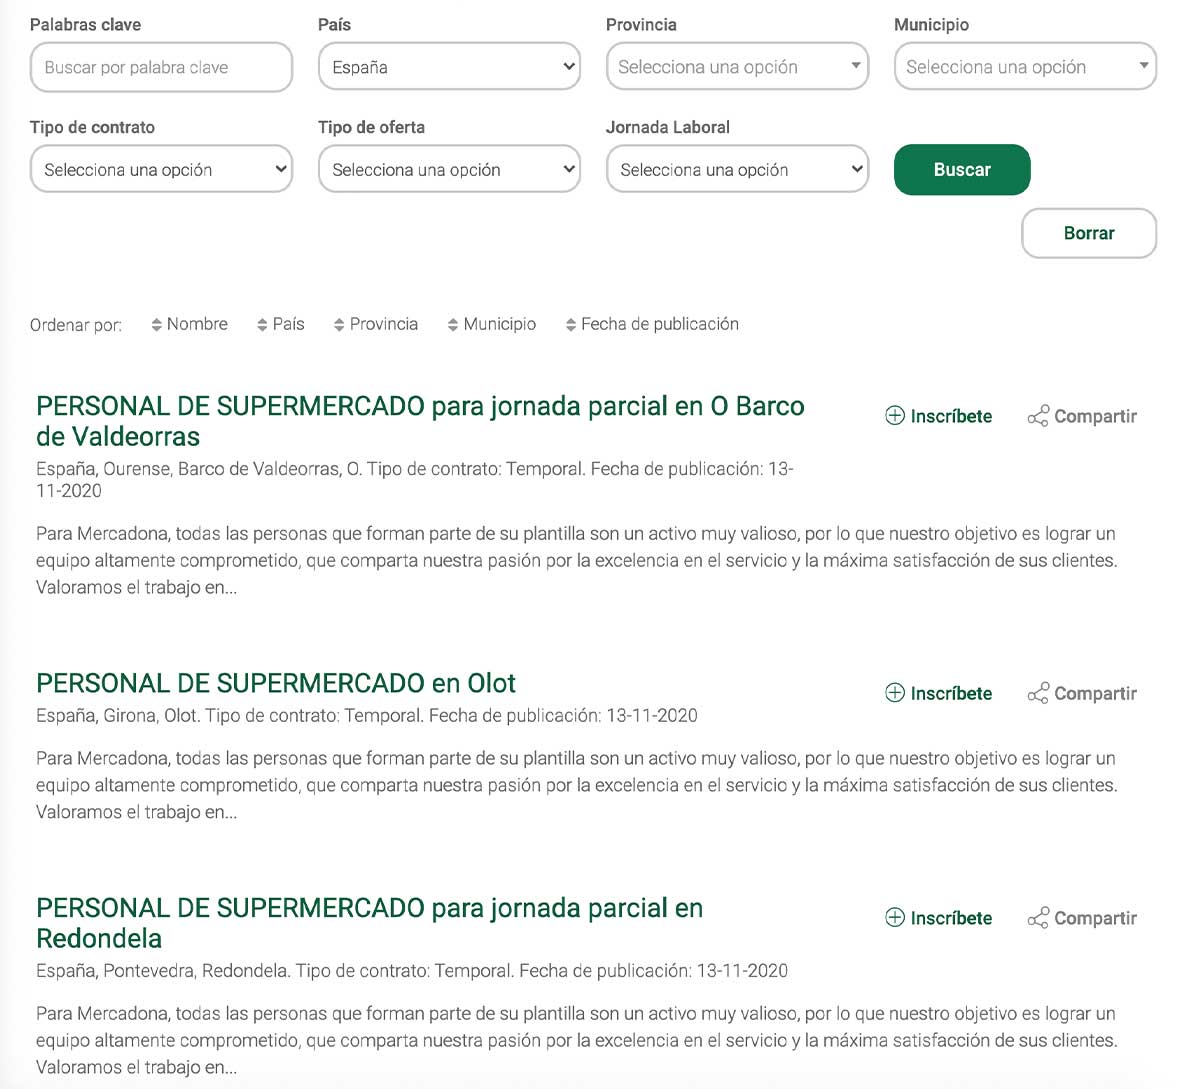Click the plus icon next to Inscríbete on Redondela offer

coord(894,918)
